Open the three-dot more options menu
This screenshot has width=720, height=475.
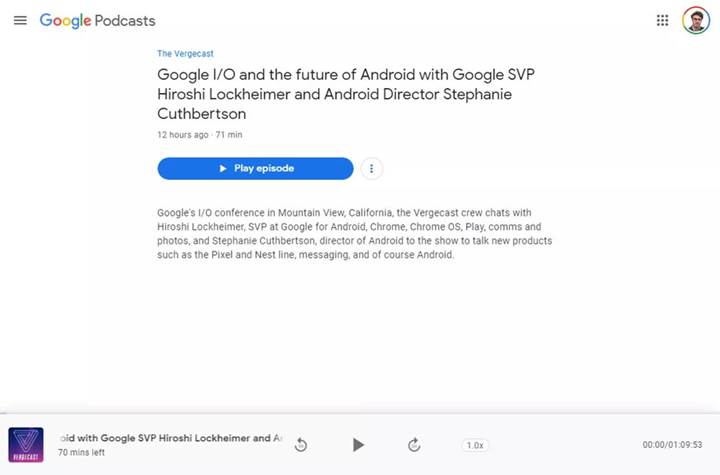(372, 169)
